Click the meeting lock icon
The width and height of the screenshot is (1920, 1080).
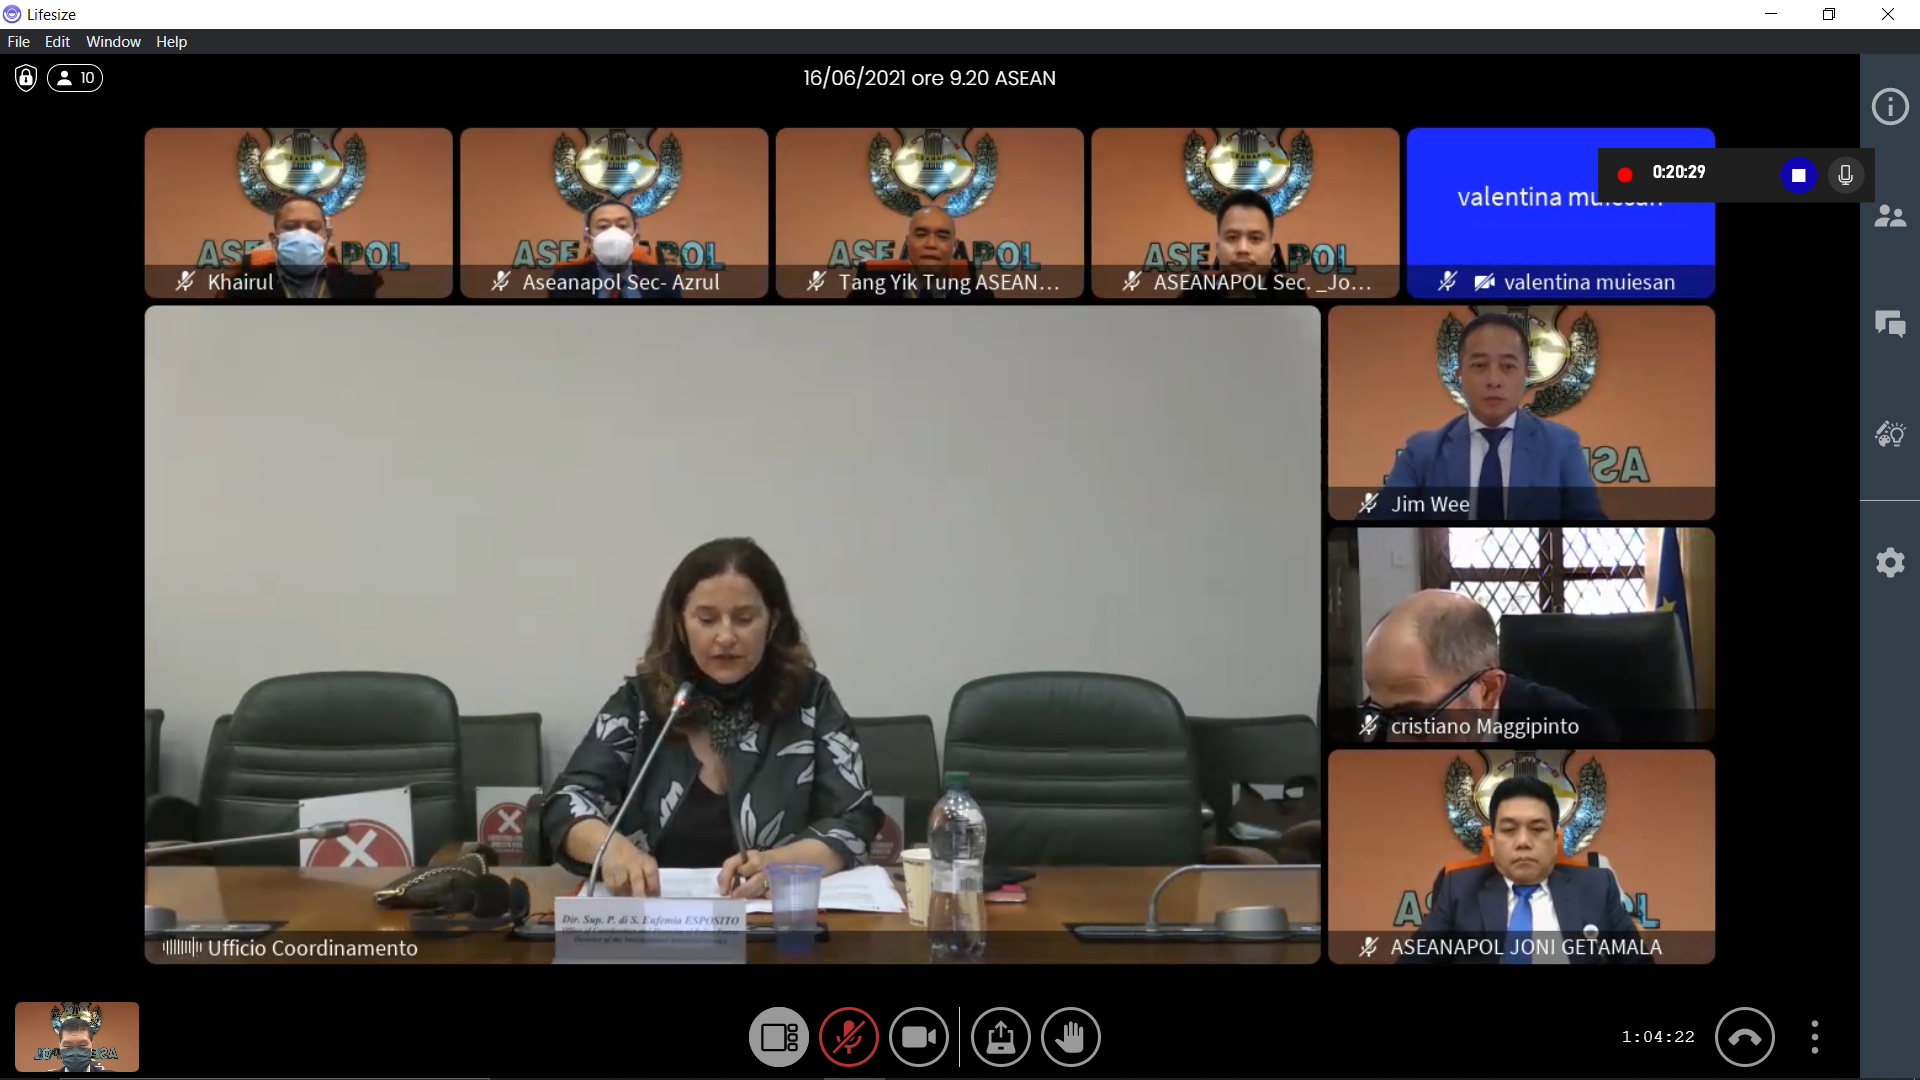click(x=26, y=78)
